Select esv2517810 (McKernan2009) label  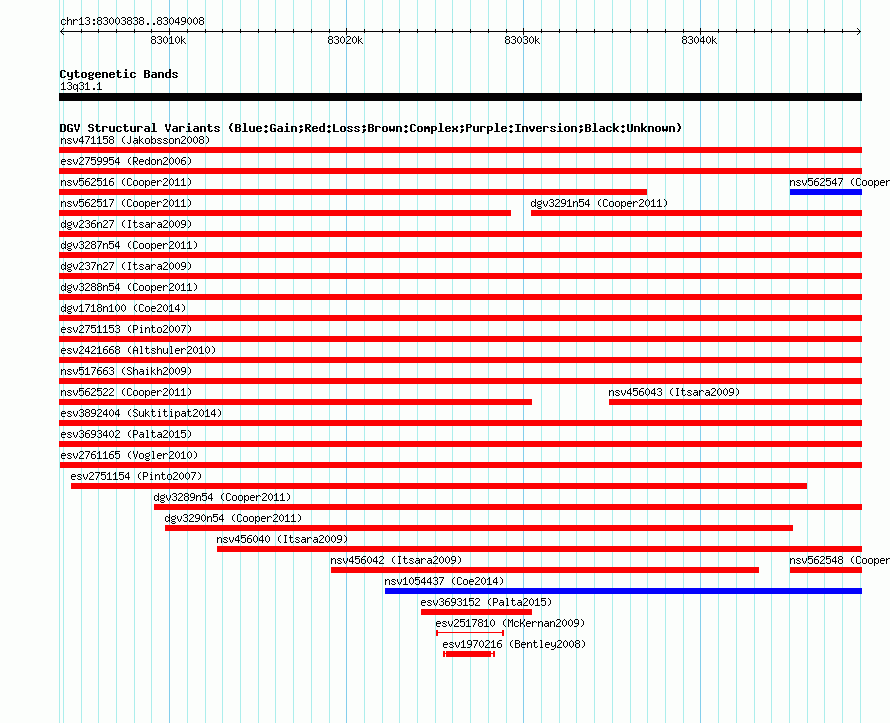click(x=510, y=623)
